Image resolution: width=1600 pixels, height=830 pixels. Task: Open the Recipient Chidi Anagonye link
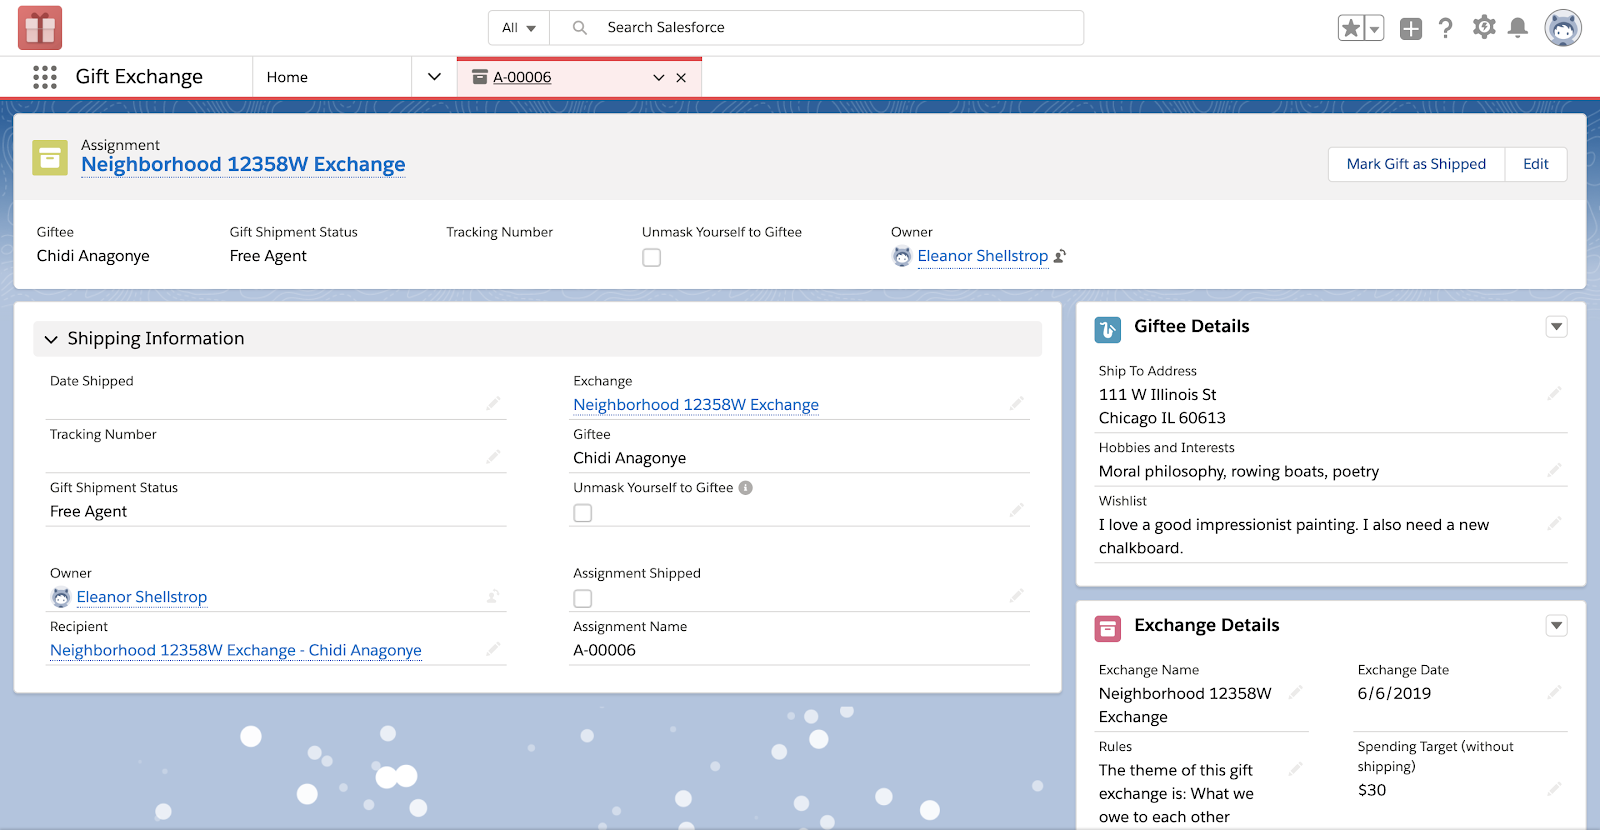tap(236, 650)
